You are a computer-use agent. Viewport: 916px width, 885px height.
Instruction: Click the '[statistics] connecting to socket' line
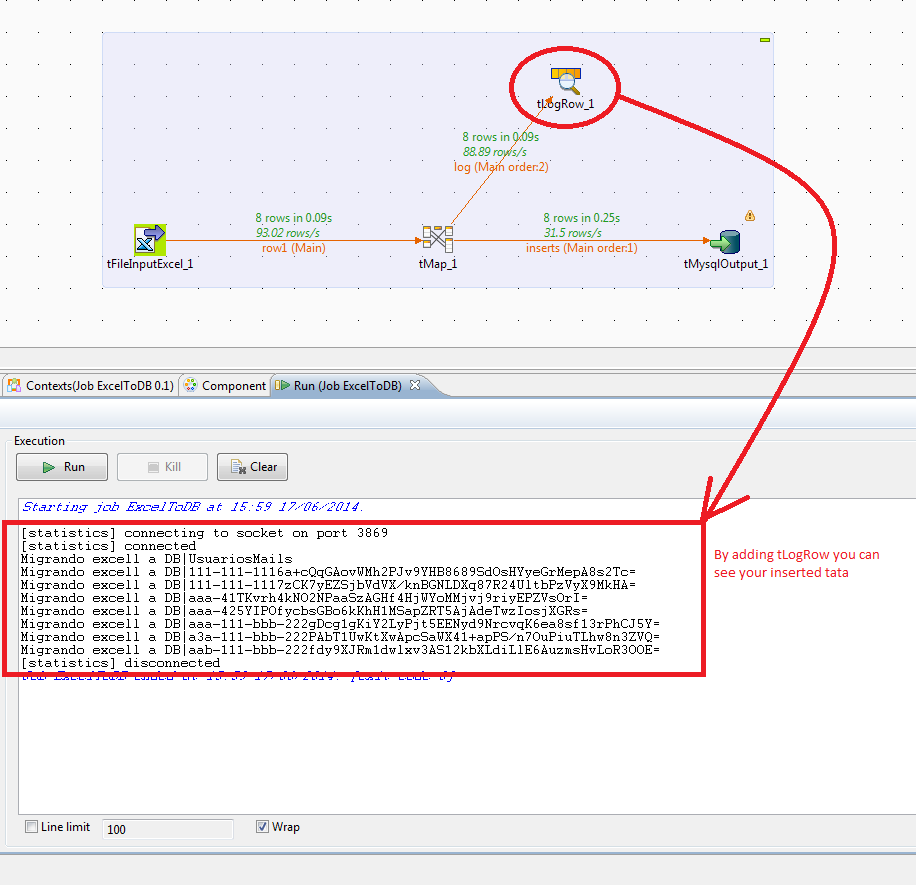coord(204,533)
